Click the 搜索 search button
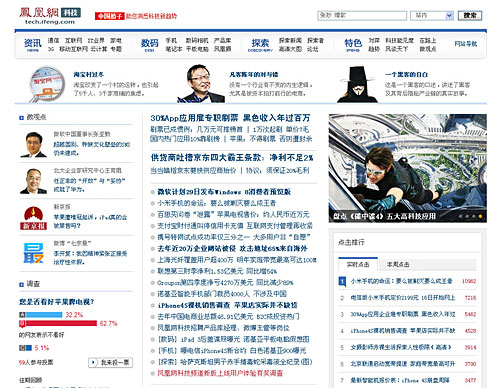 coord(470,15)
